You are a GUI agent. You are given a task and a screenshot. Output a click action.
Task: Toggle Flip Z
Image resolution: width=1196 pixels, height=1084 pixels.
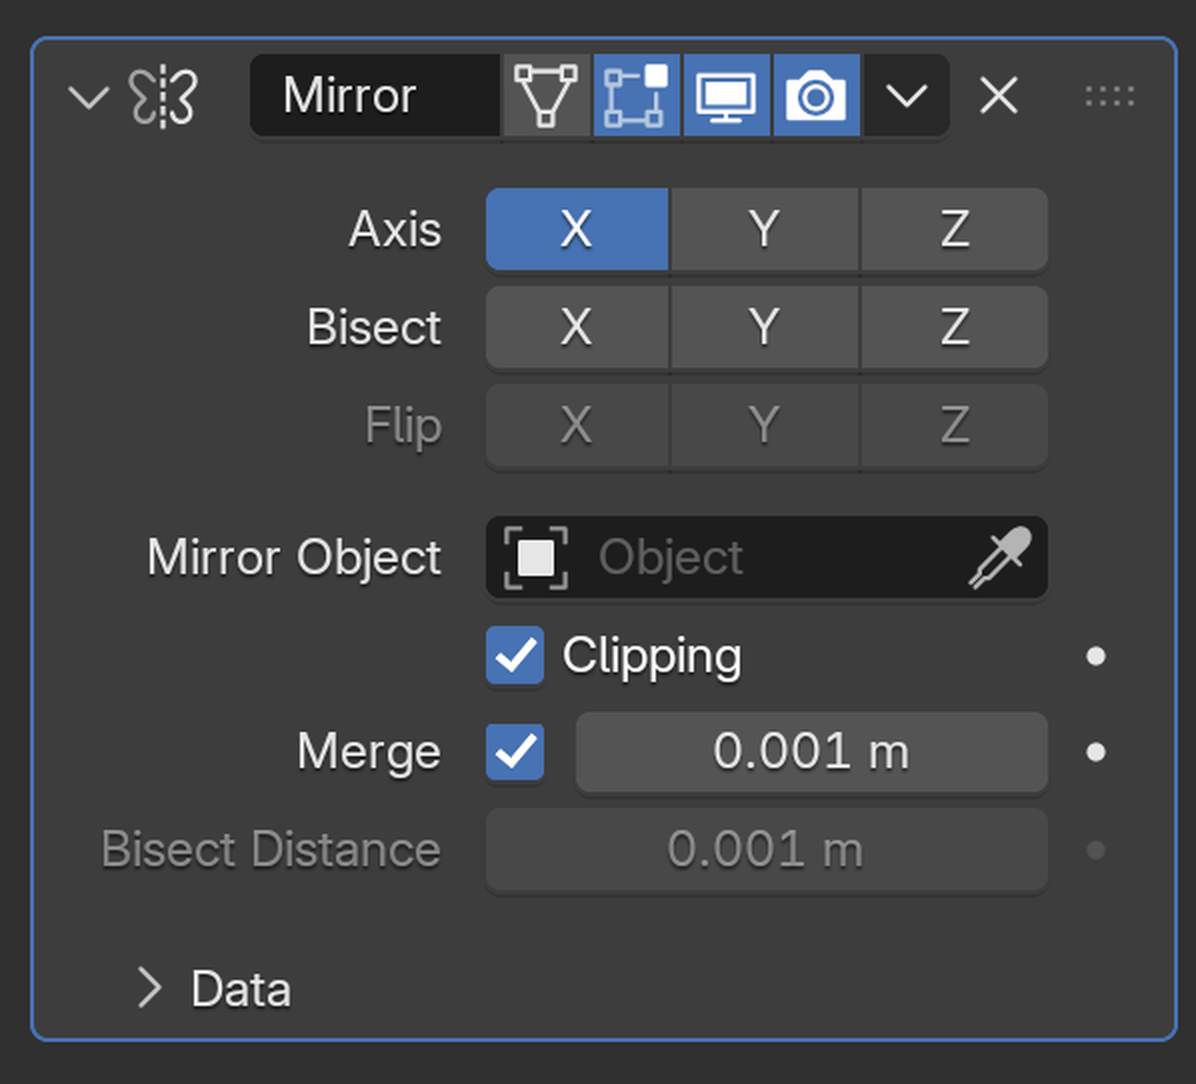coord(954,425)
